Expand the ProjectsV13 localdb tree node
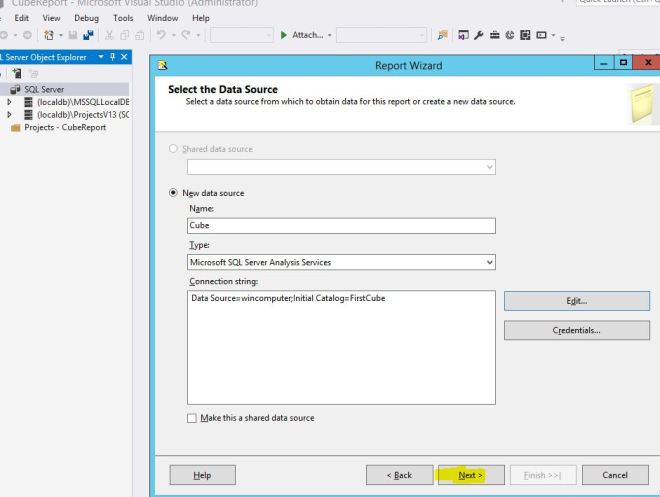 click(x=9, y=115)
